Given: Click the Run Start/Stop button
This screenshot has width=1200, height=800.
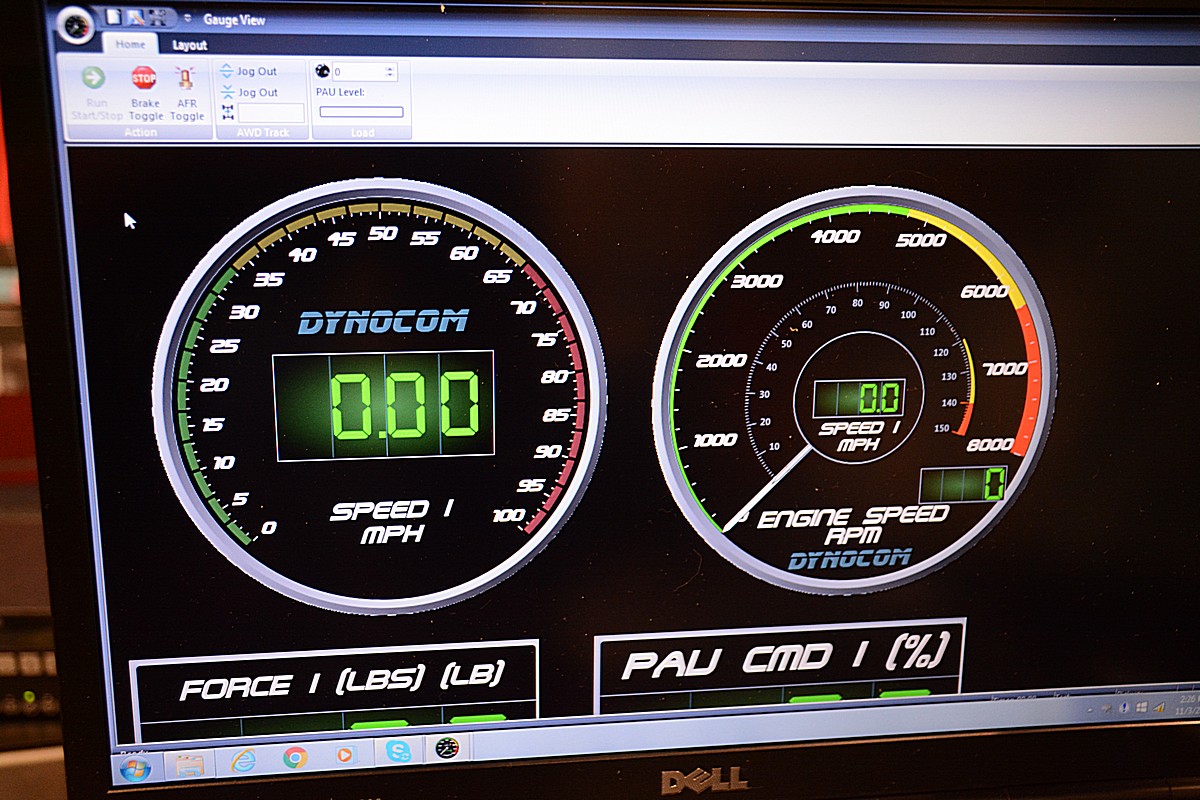Looking at the screenshot, I should click(96, 93).
